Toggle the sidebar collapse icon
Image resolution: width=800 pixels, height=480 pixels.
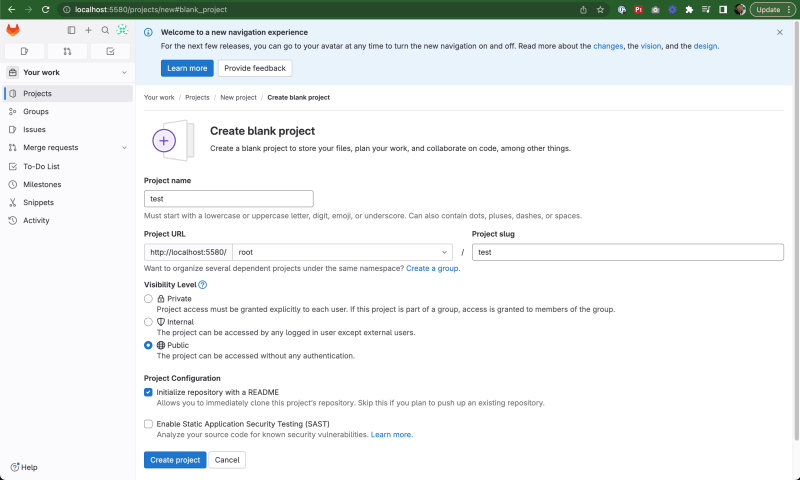(71, 30)
